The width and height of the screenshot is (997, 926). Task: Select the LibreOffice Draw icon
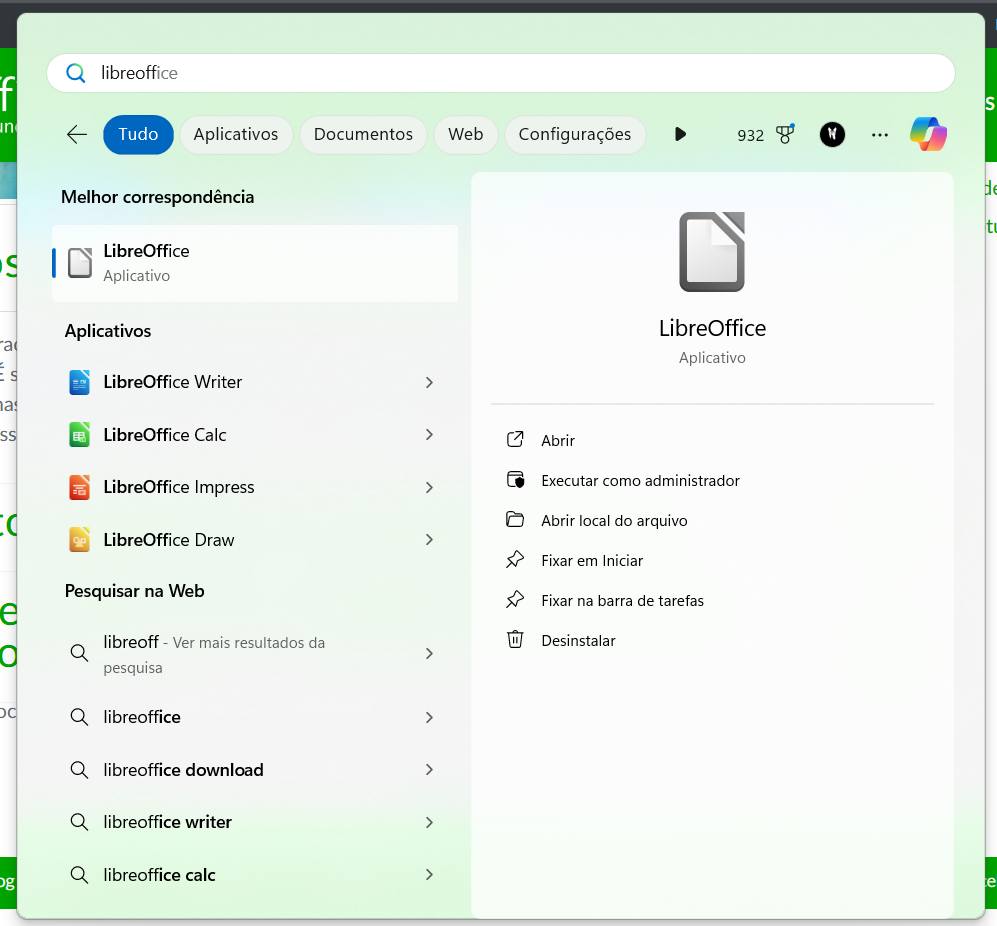(80, 540)
